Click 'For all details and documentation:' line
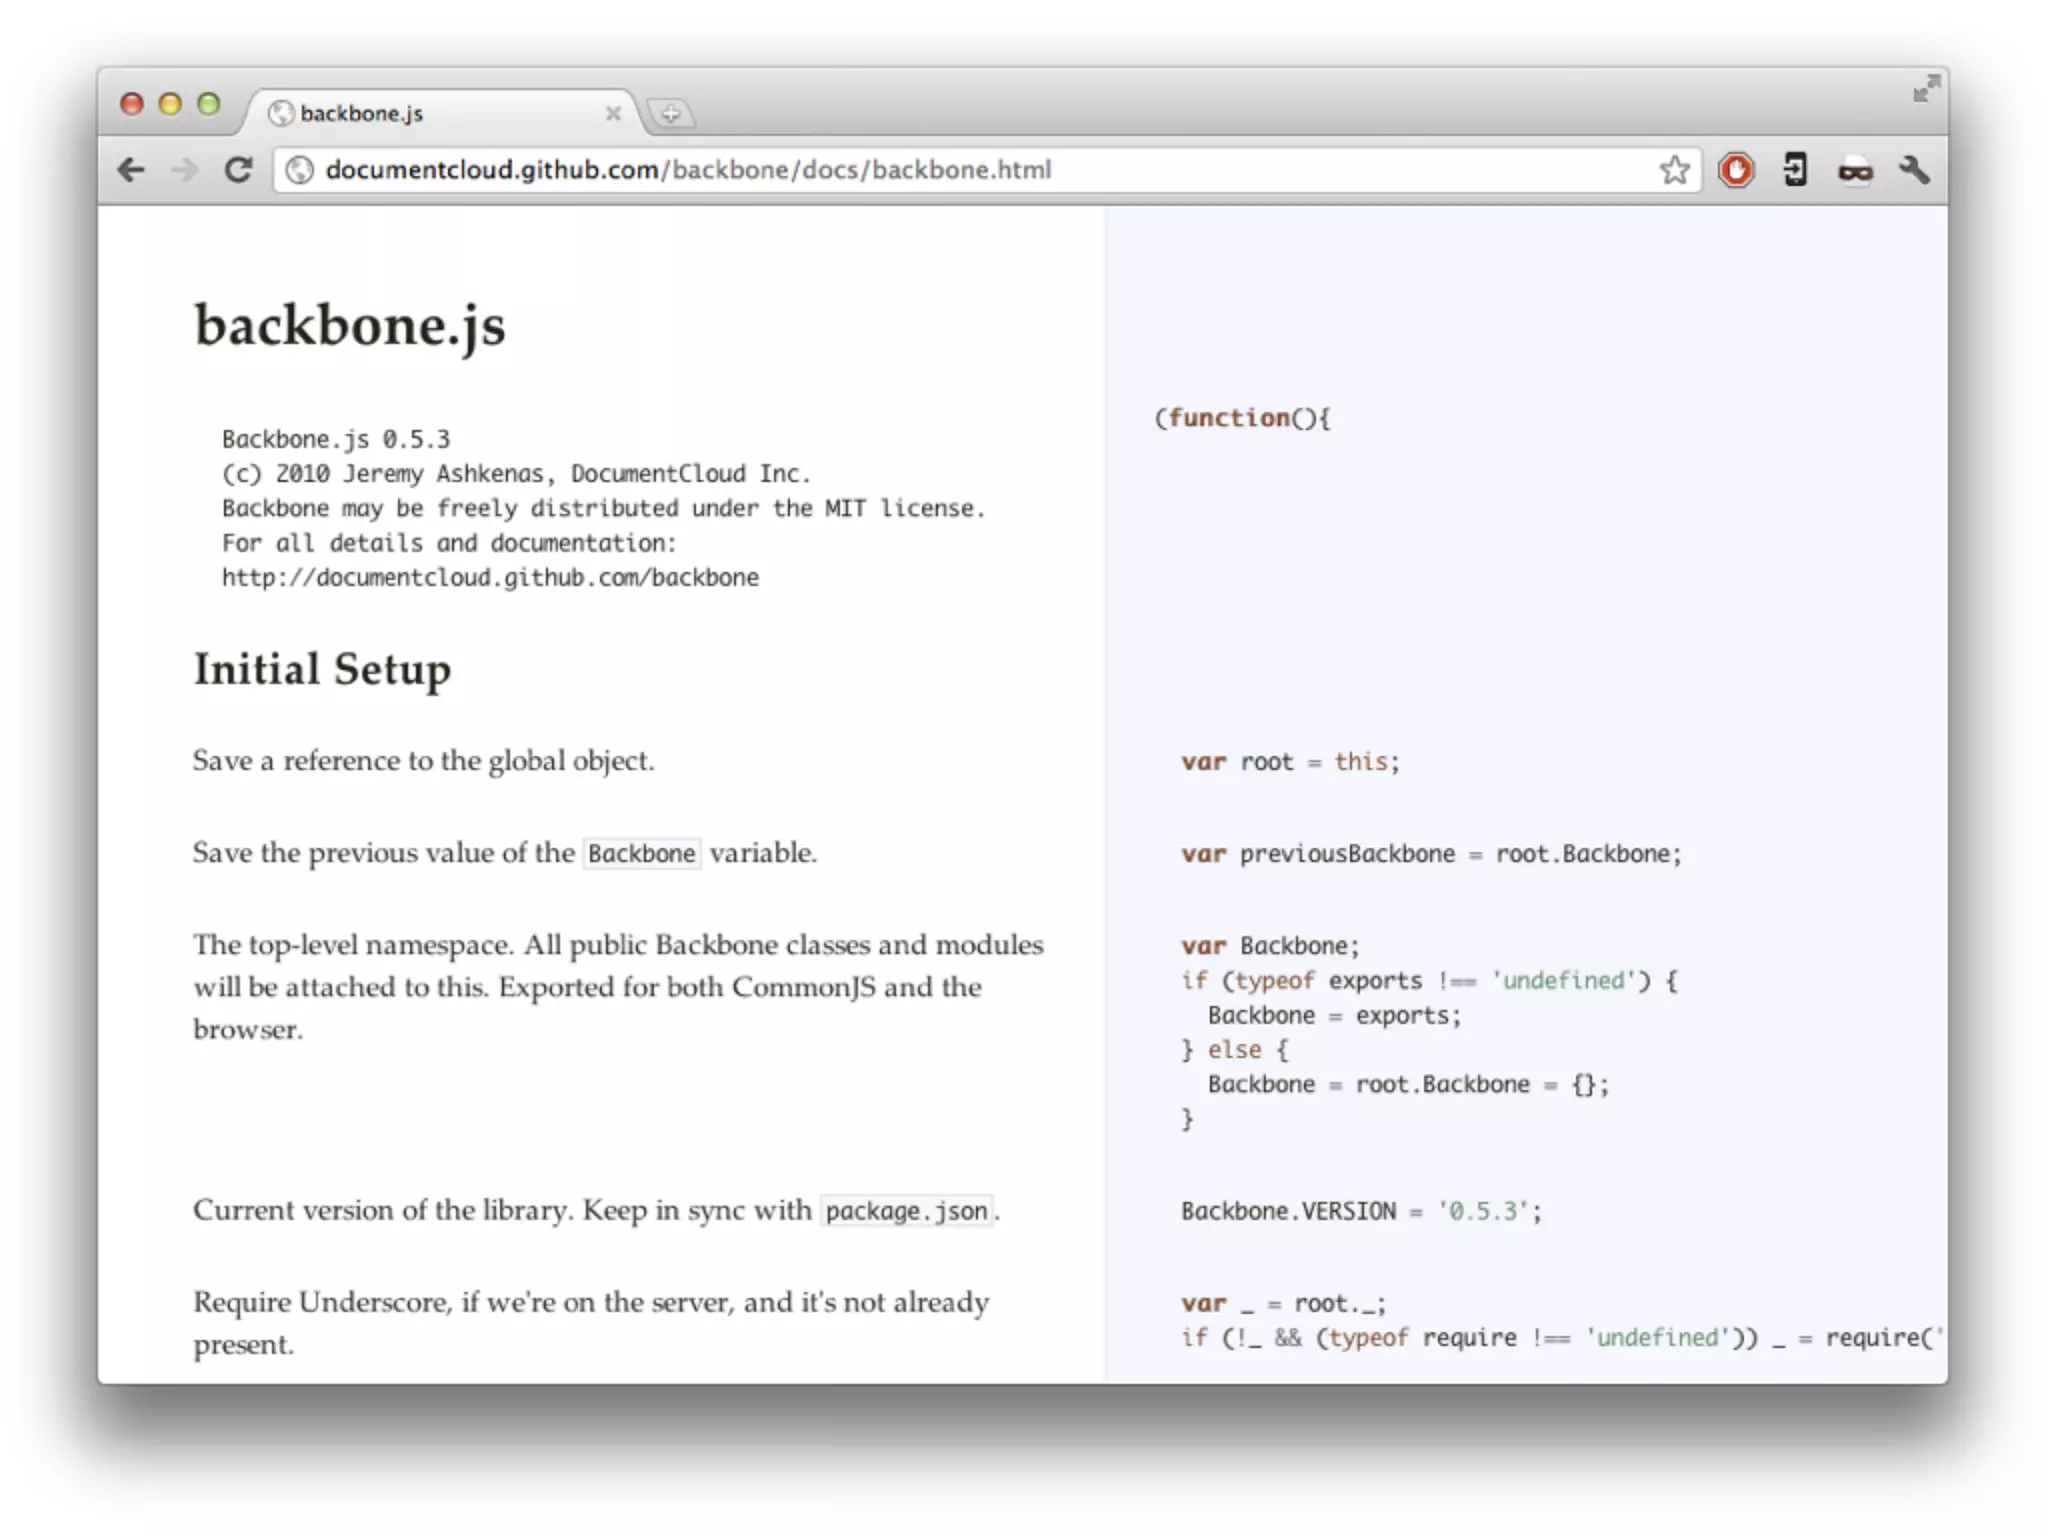Viewport: 2048px width, 1536px height. tap(450, 544)
